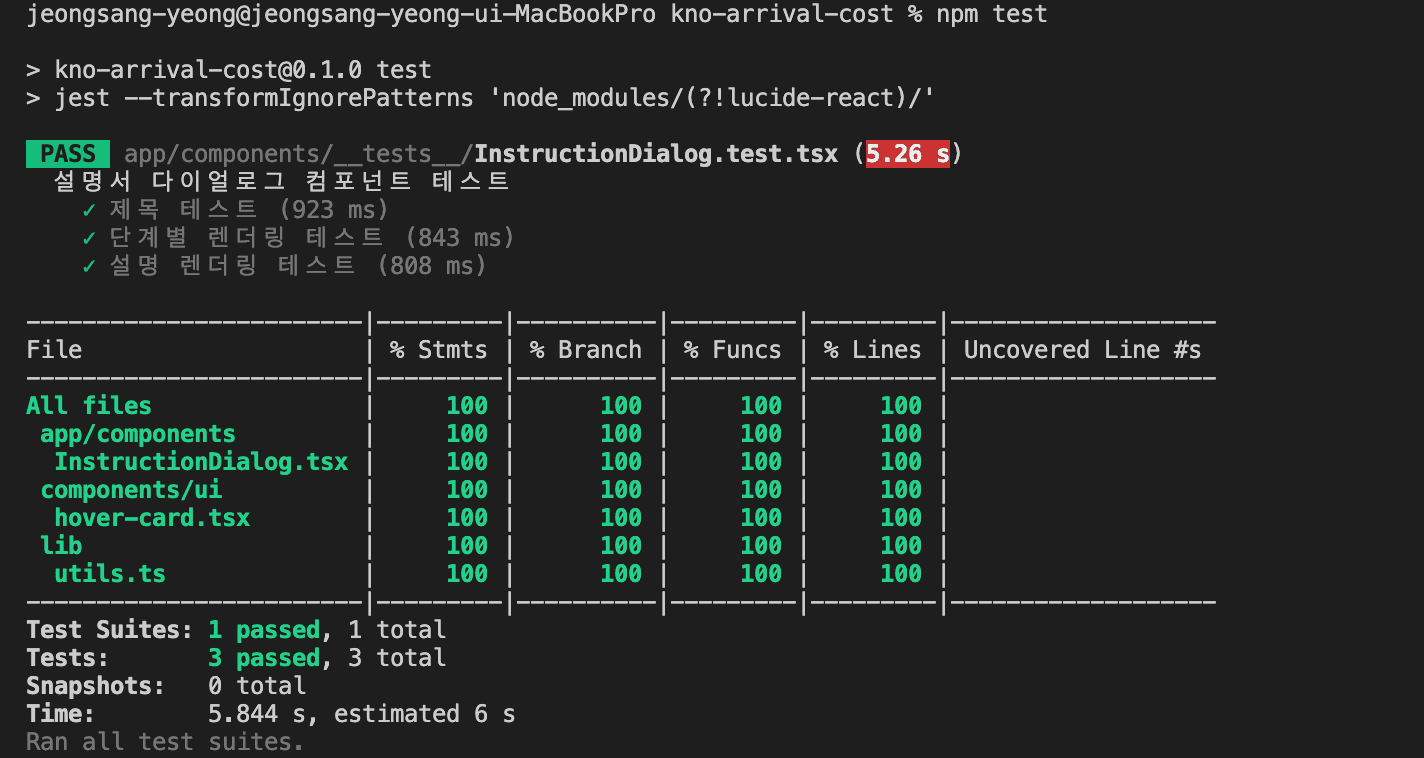Click the % Stmts column header
Screen dimensions: 1424x758
[438, 350]
